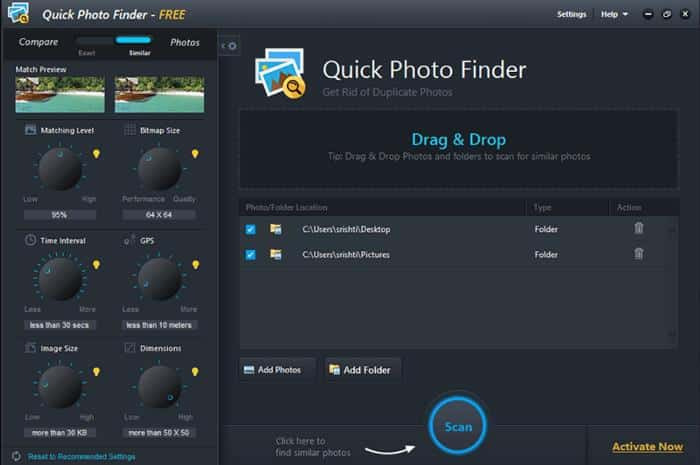This screenshot has width=700, height=465.
Task: Click the Quick Photo Finder title bar logo
Action: (19, 12)
